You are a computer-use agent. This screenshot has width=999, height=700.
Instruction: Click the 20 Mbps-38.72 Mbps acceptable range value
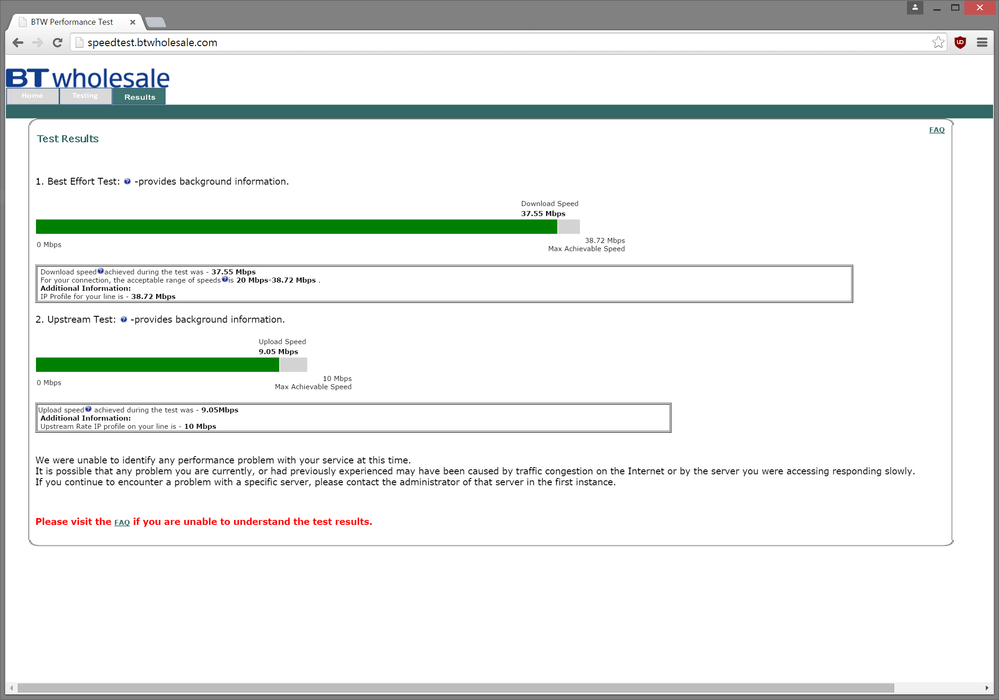(x=276, y=280)
